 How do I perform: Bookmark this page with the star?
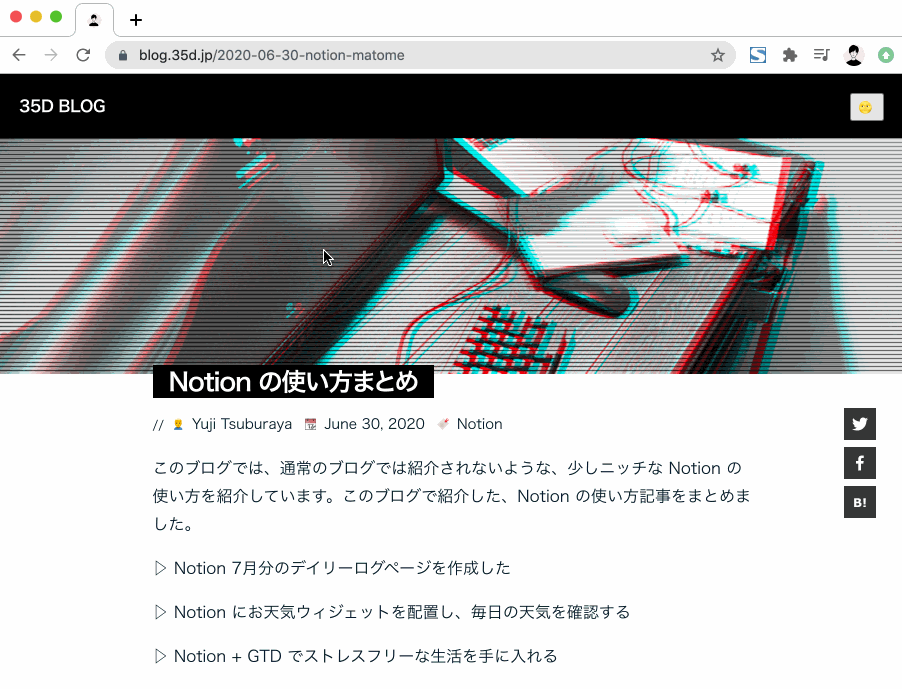(717, 55)
